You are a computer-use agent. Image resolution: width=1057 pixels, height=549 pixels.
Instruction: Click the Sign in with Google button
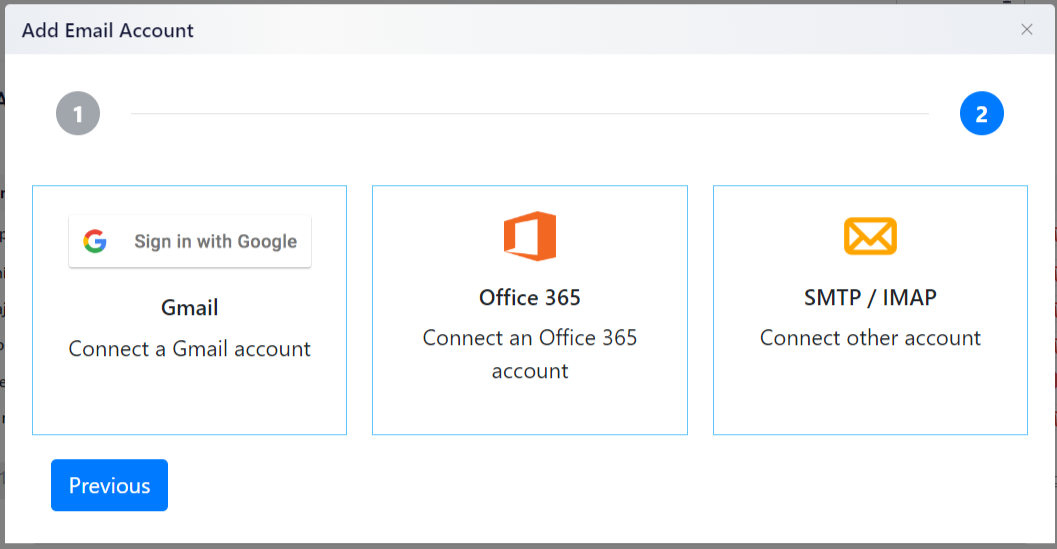190,241
